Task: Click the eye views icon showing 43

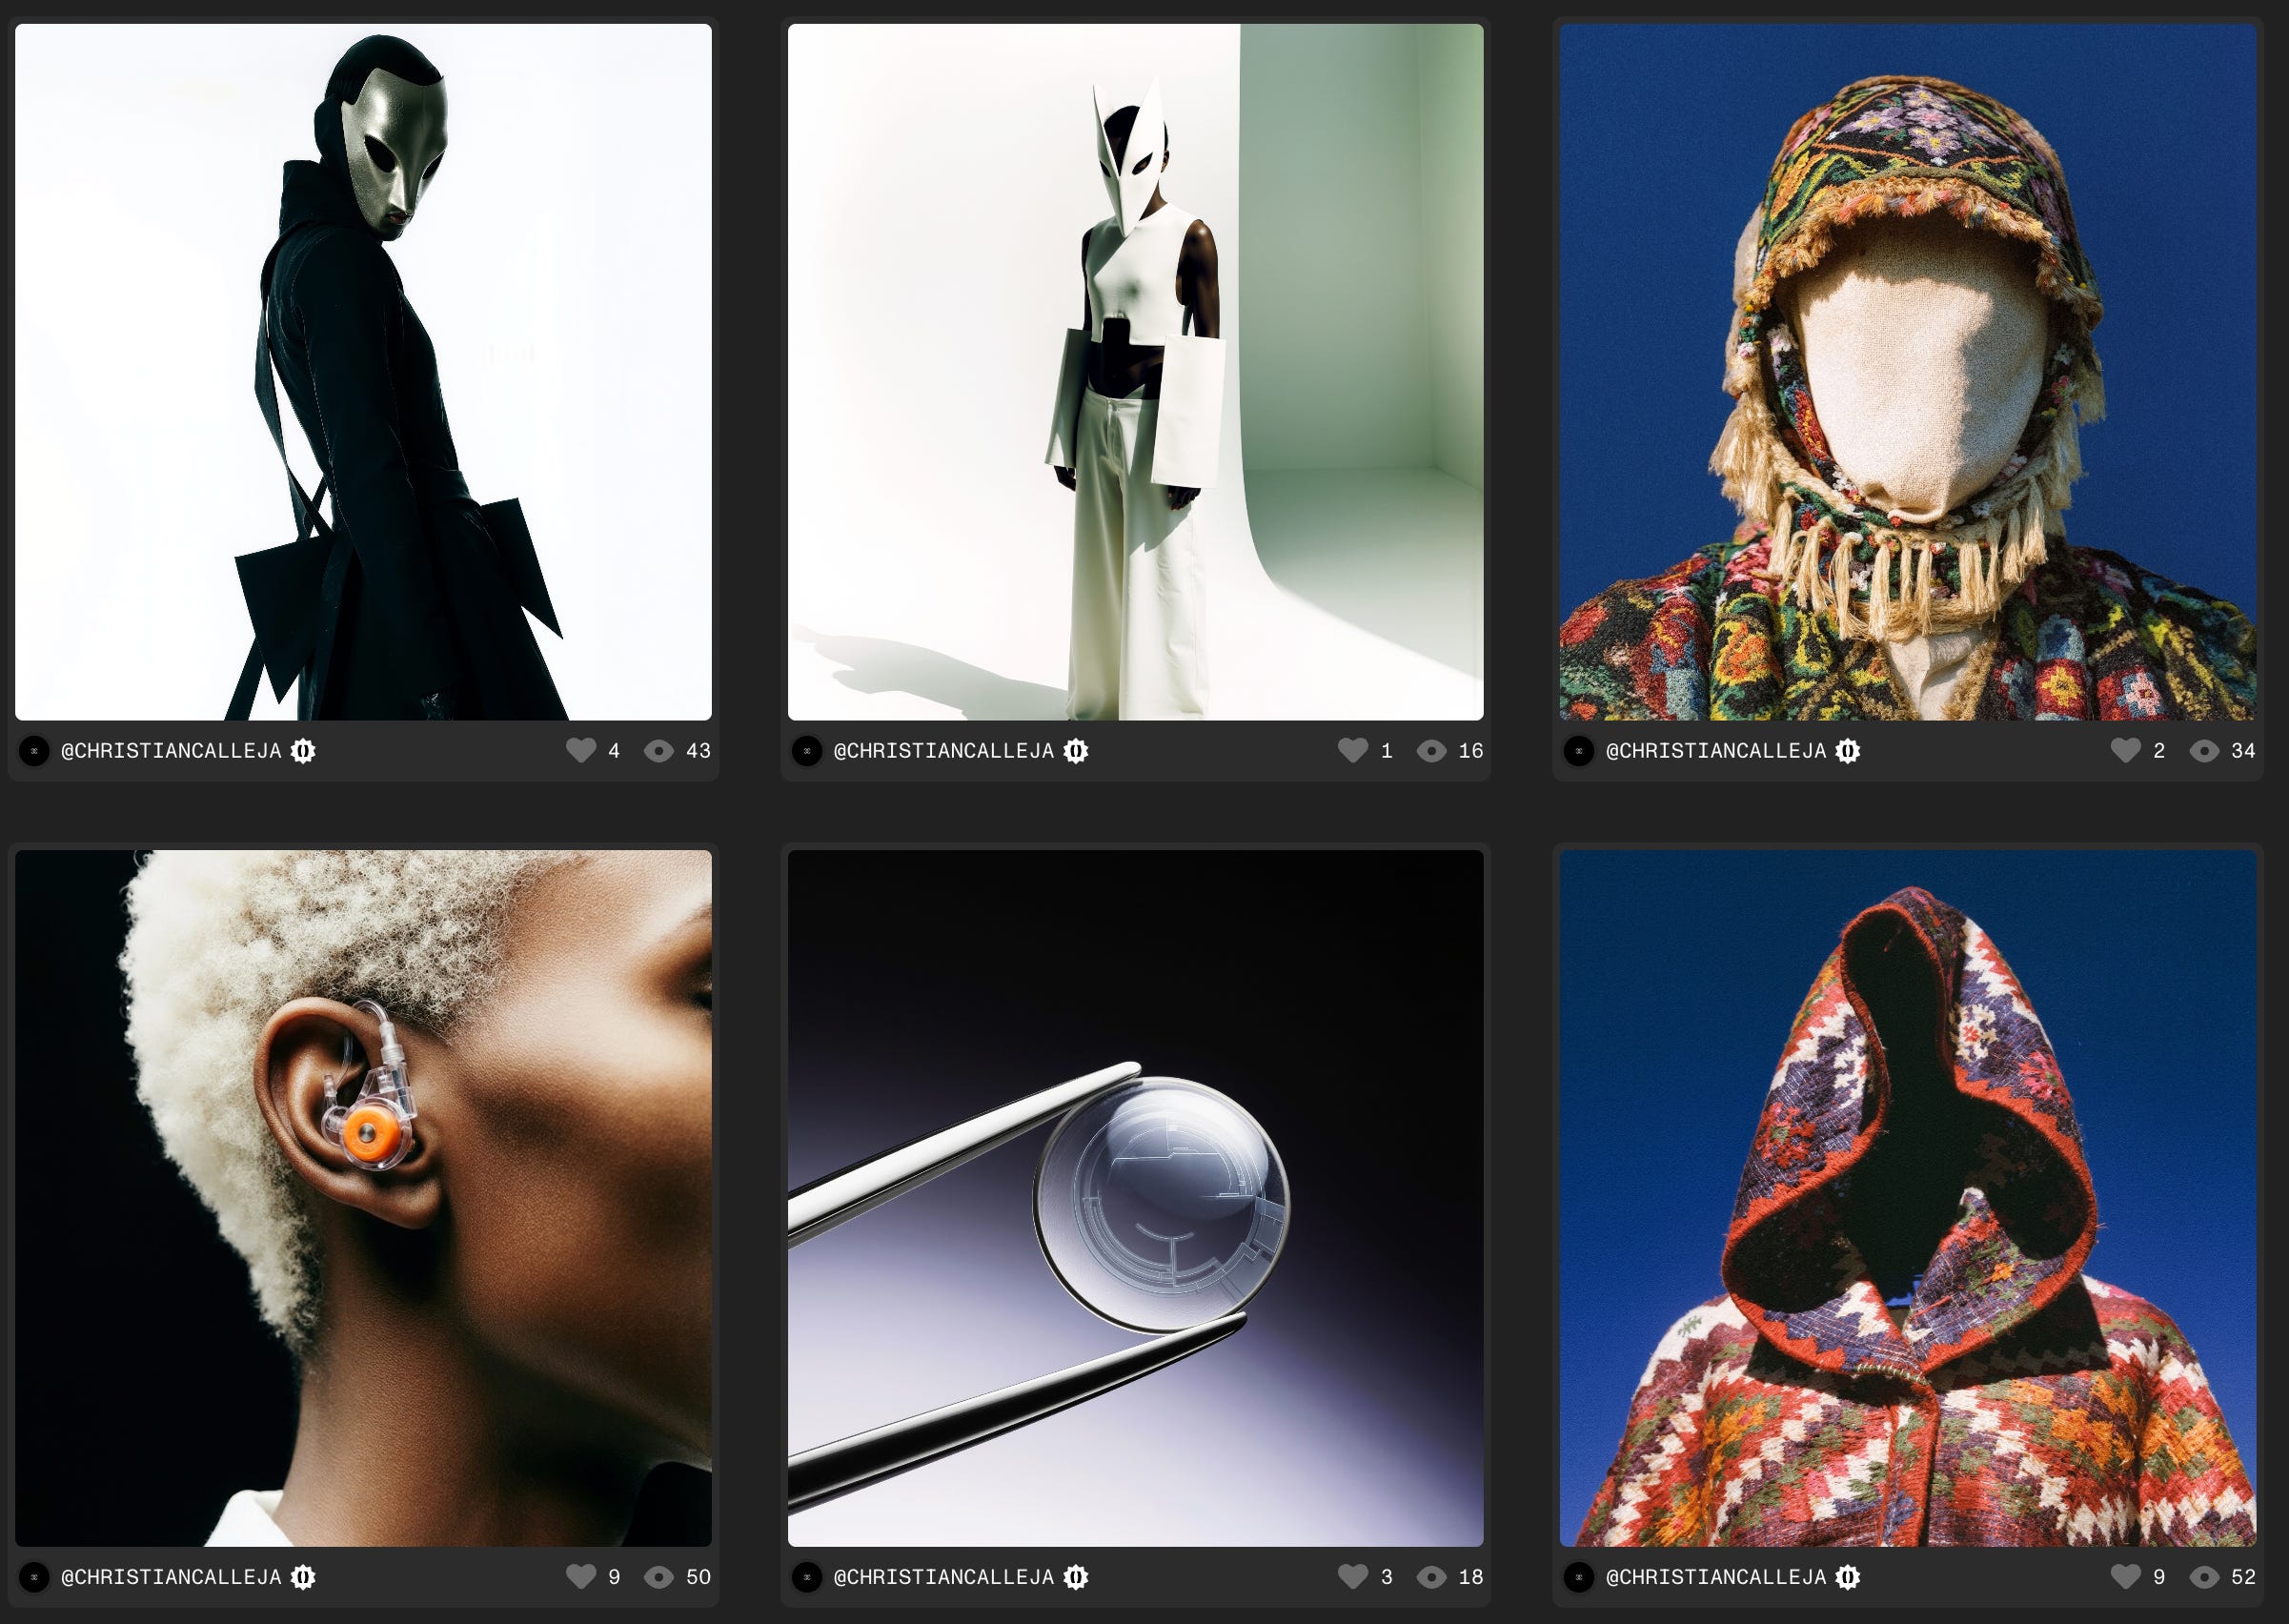Action: coord(658,750)
